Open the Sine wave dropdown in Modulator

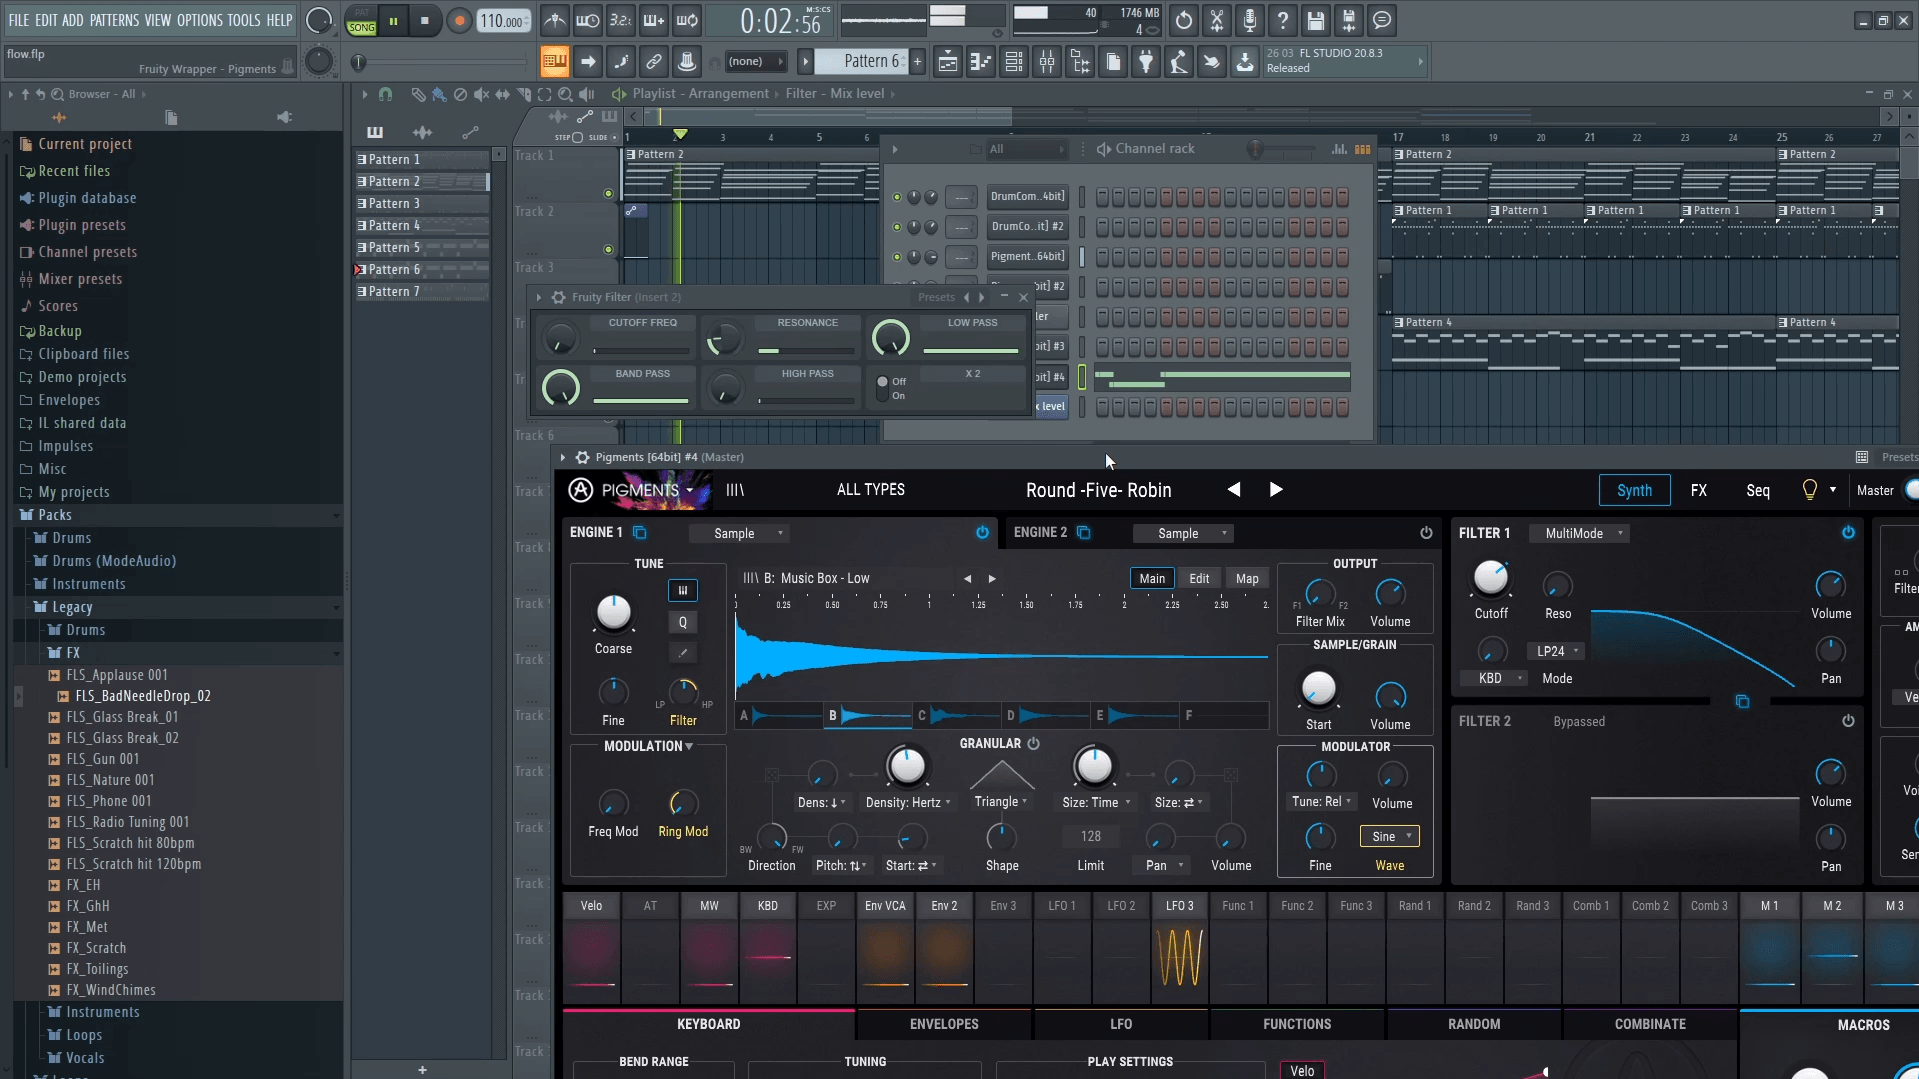[1390, 836]
